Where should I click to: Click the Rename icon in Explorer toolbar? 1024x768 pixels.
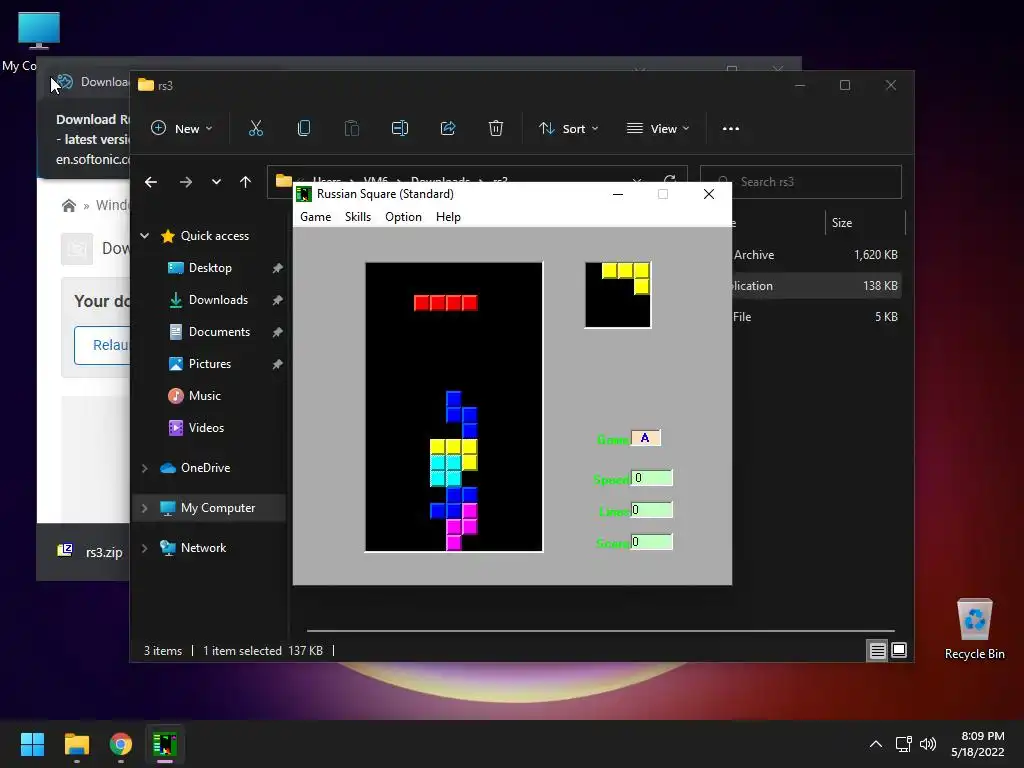[400, 129]
